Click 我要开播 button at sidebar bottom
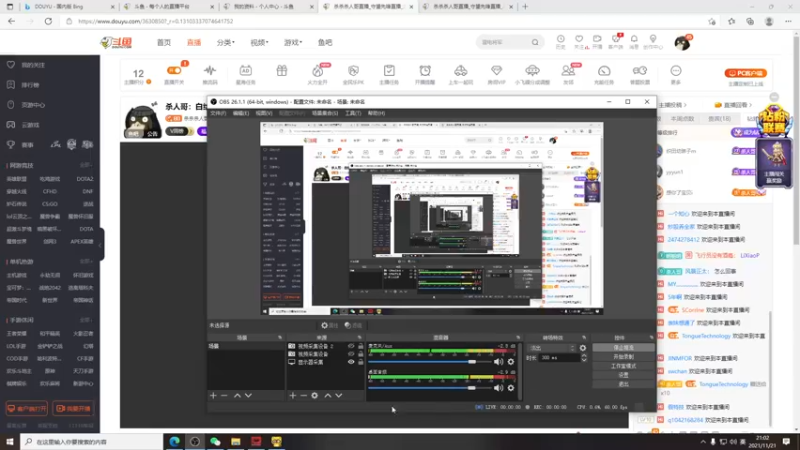Image resolution: width=800 pixels, height=450 pixels. click(73, 409)
